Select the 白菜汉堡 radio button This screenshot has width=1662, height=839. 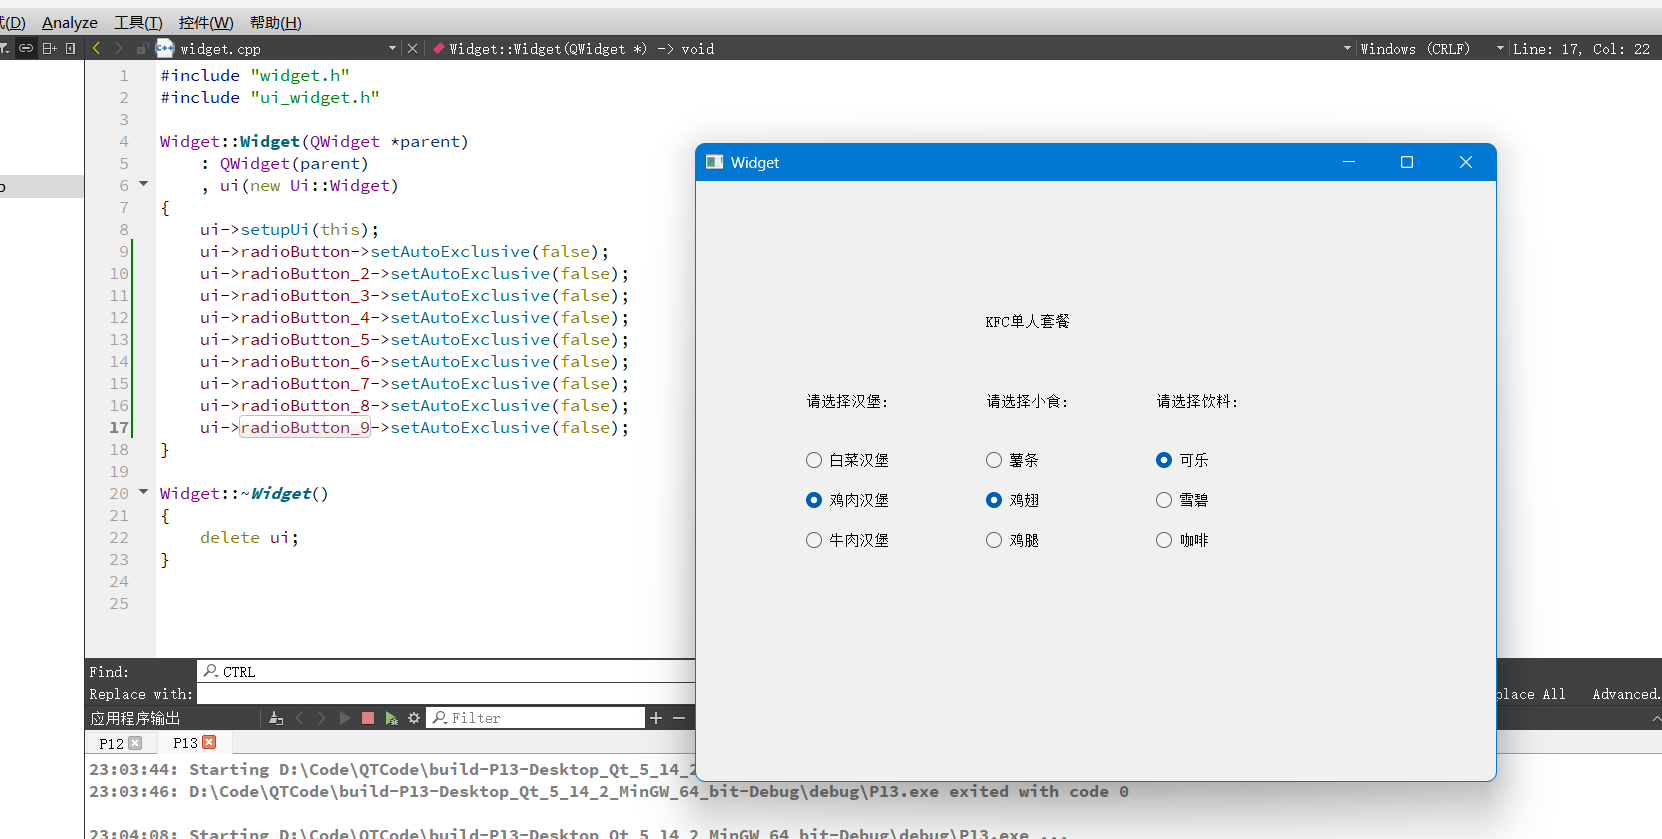(814, 460)
